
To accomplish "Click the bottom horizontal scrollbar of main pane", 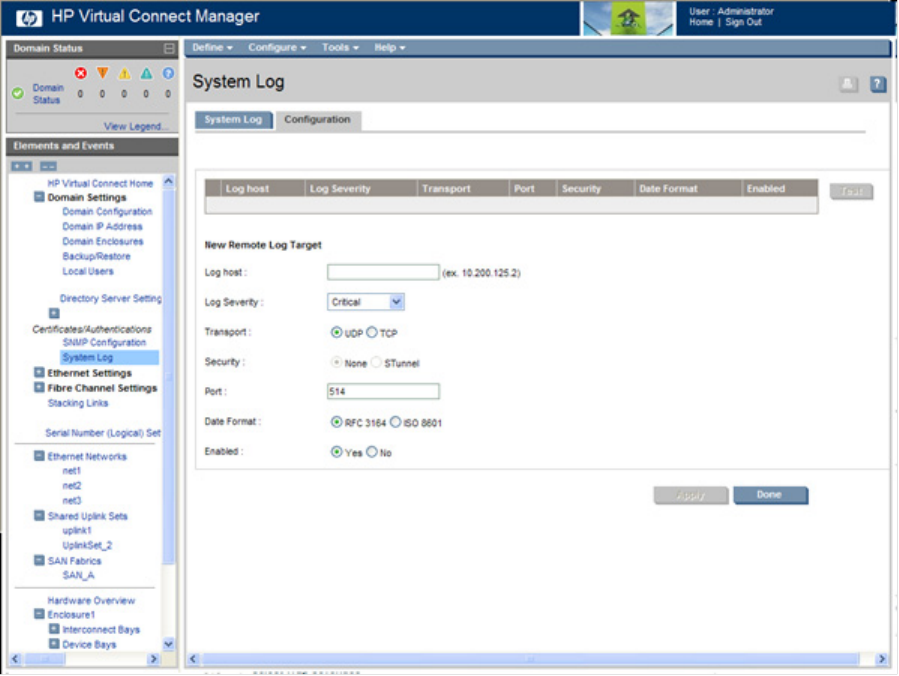I will point(530,659).
